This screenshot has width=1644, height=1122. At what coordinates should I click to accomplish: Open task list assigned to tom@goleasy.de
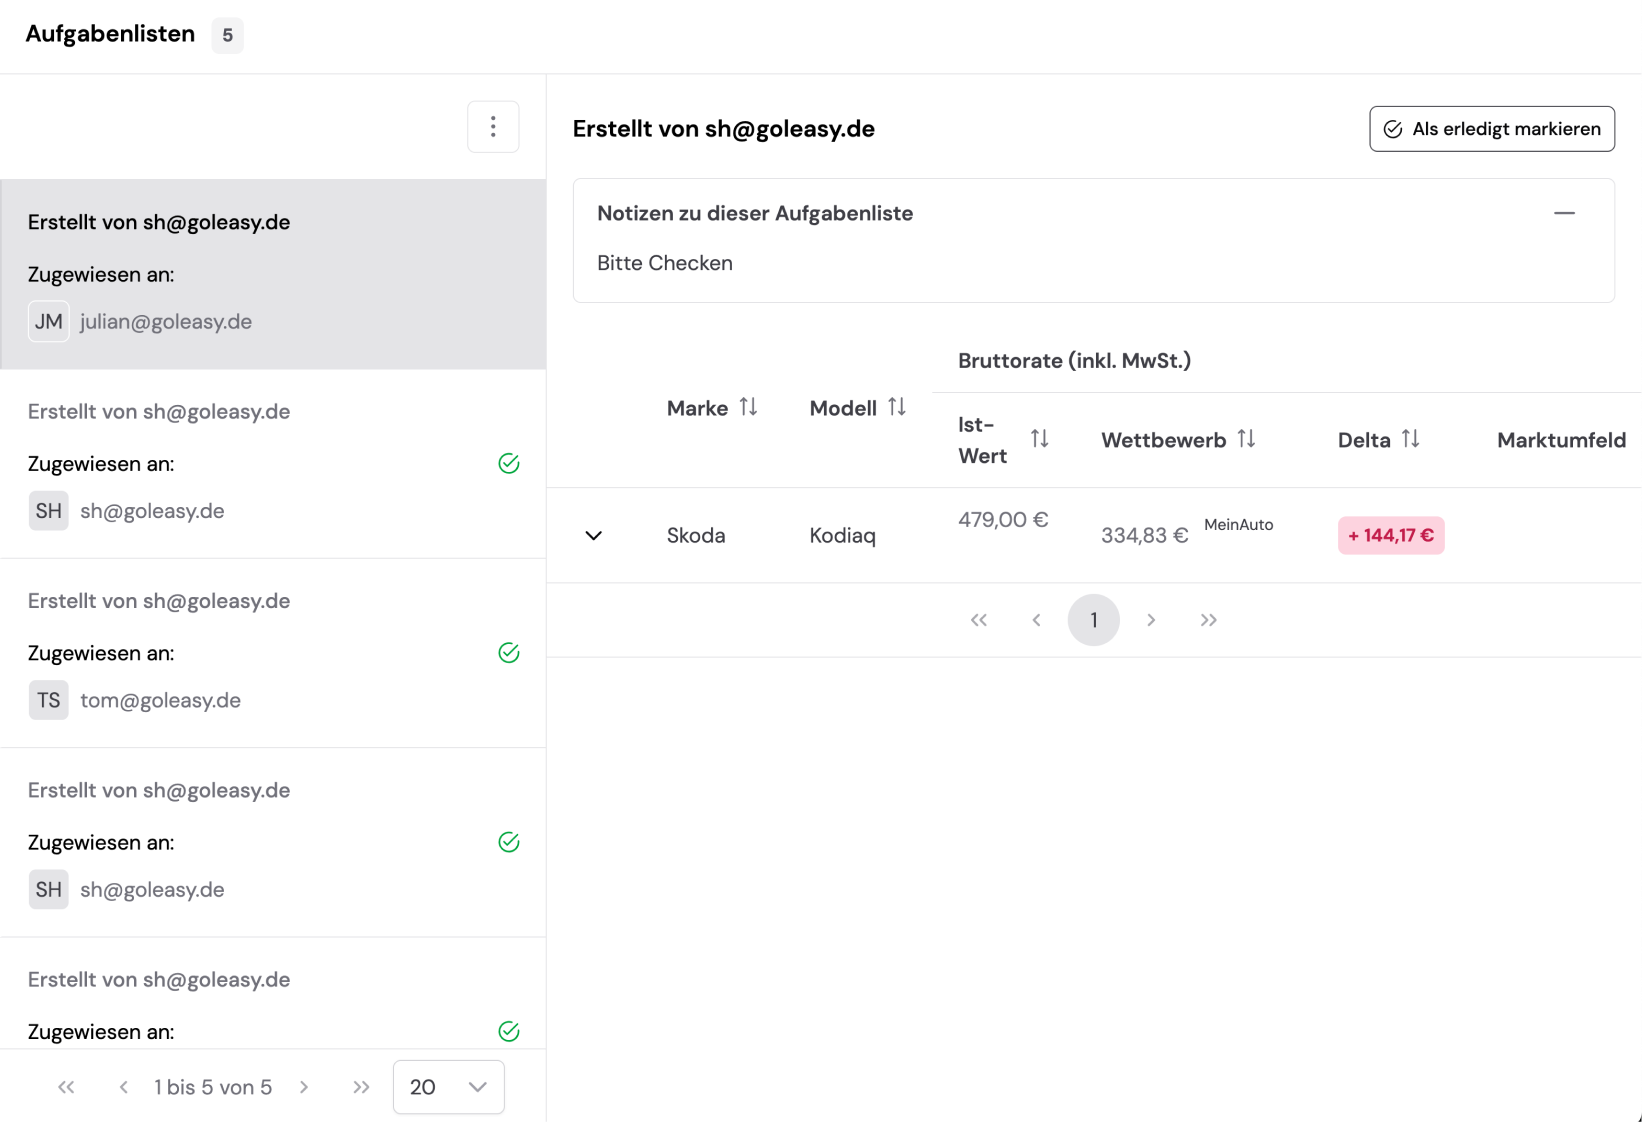(273, 653)
